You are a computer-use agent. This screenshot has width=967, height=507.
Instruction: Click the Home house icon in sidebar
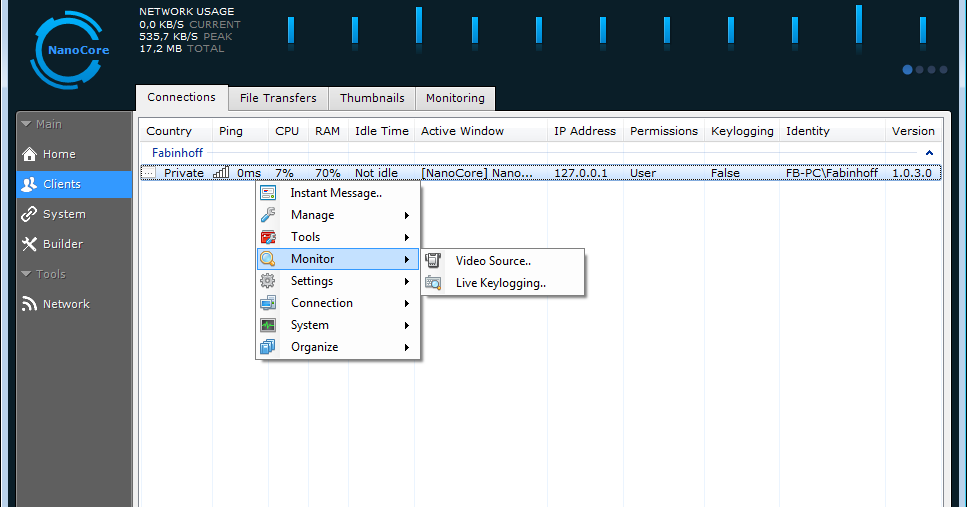29,154
